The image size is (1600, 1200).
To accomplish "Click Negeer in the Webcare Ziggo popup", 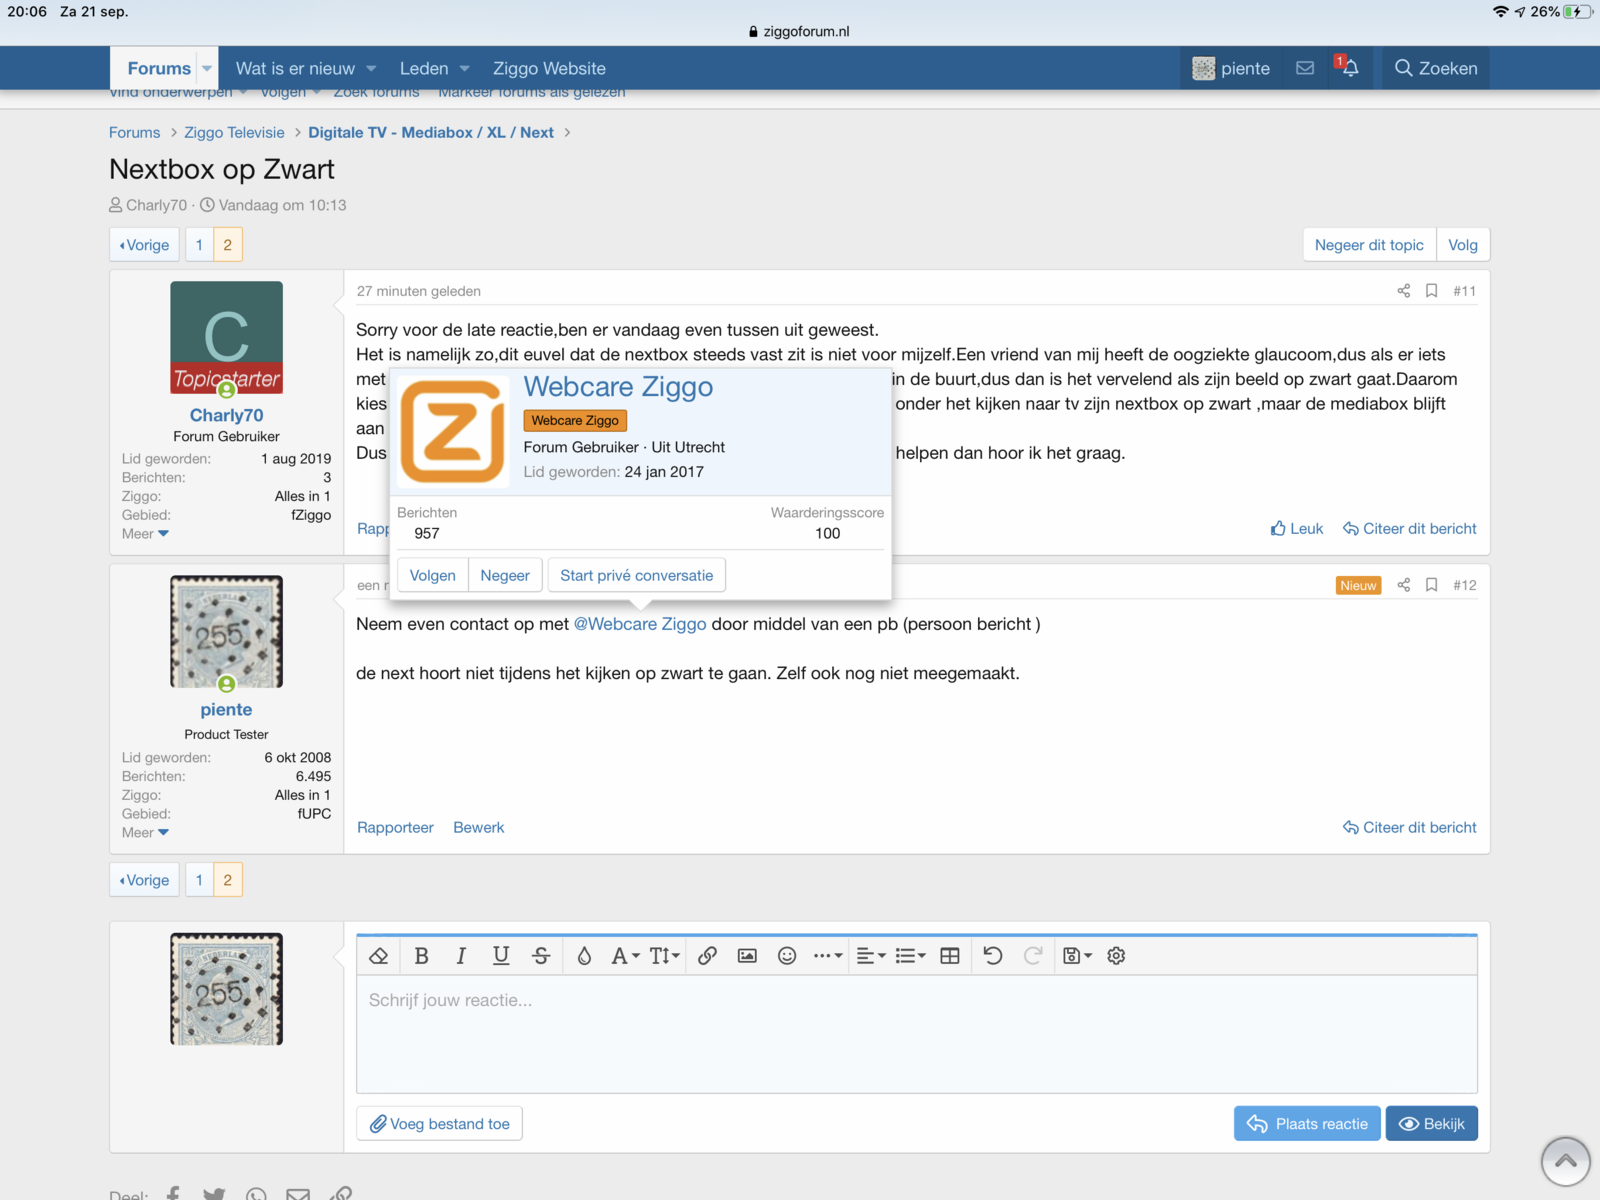I will [x=505, y=576].
